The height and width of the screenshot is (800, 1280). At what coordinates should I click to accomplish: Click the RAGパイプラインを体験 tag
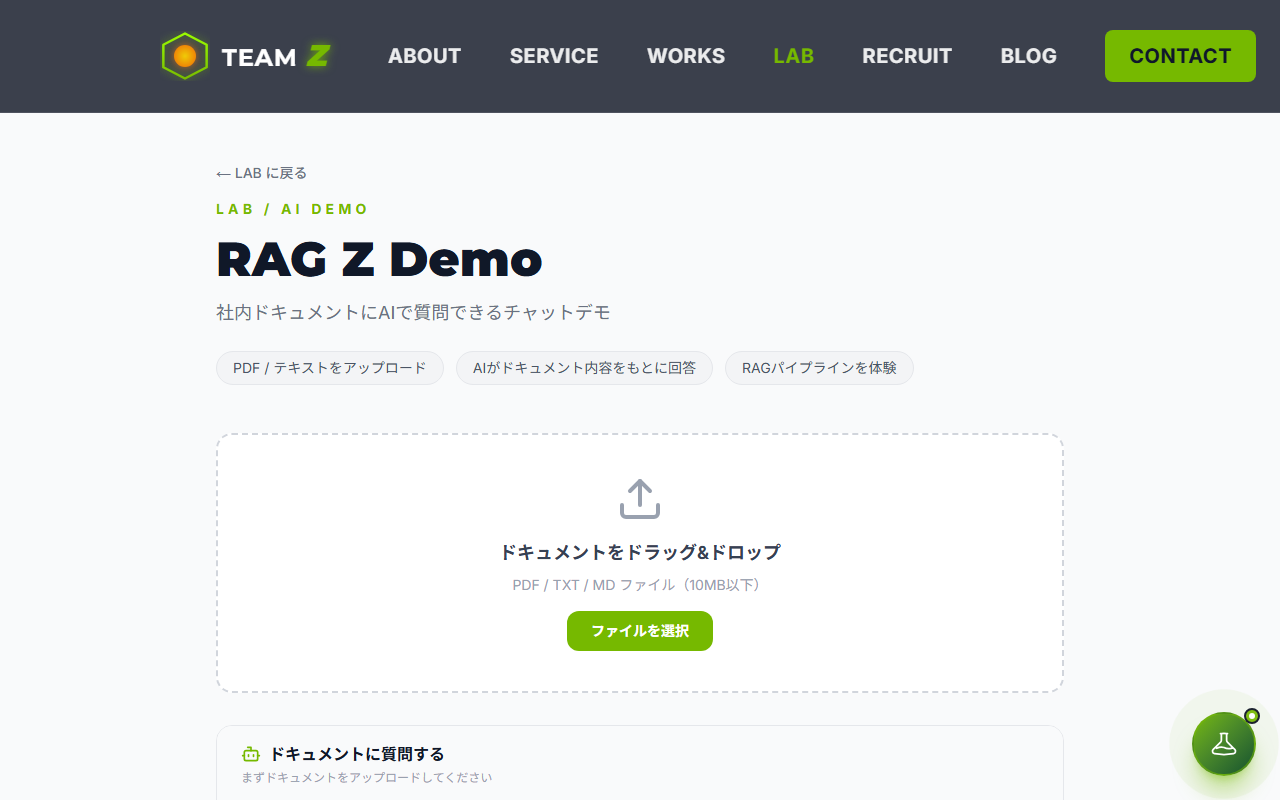pos(819,368)
